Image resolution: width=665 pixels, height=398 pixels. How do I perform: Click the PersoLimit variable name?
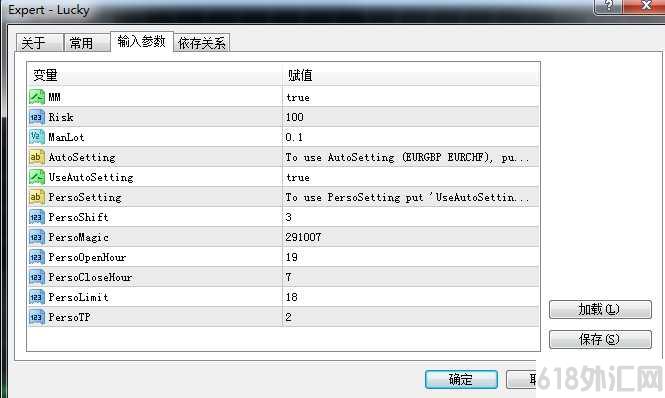[x=78, y=297]
